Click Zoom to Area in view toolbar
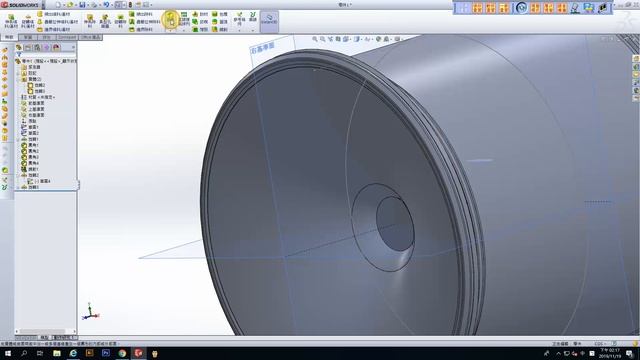The width and height of the screenshot is (640, 360). (x=322, y=39)
